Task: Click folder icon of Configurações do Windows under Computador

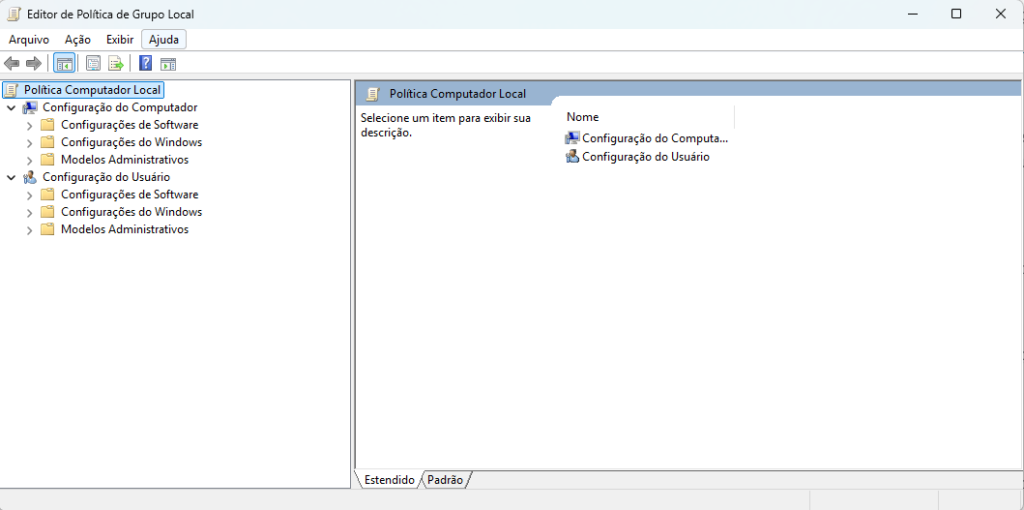Action: 47,142
